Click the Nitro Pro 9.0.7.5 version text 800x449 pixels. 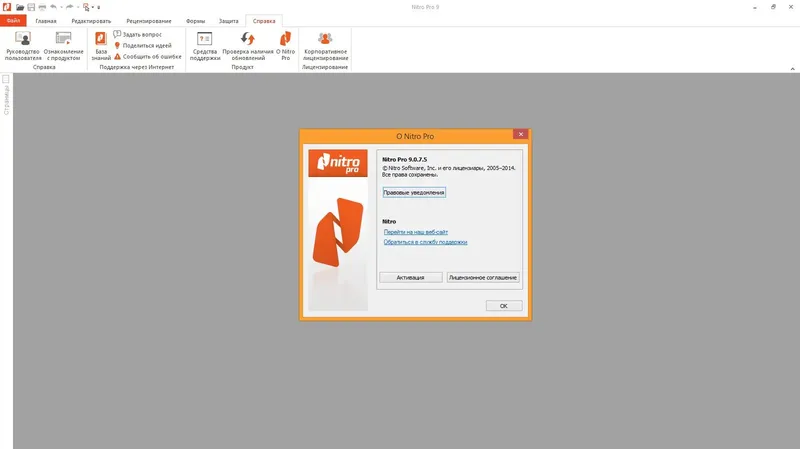tap(405, 159)
